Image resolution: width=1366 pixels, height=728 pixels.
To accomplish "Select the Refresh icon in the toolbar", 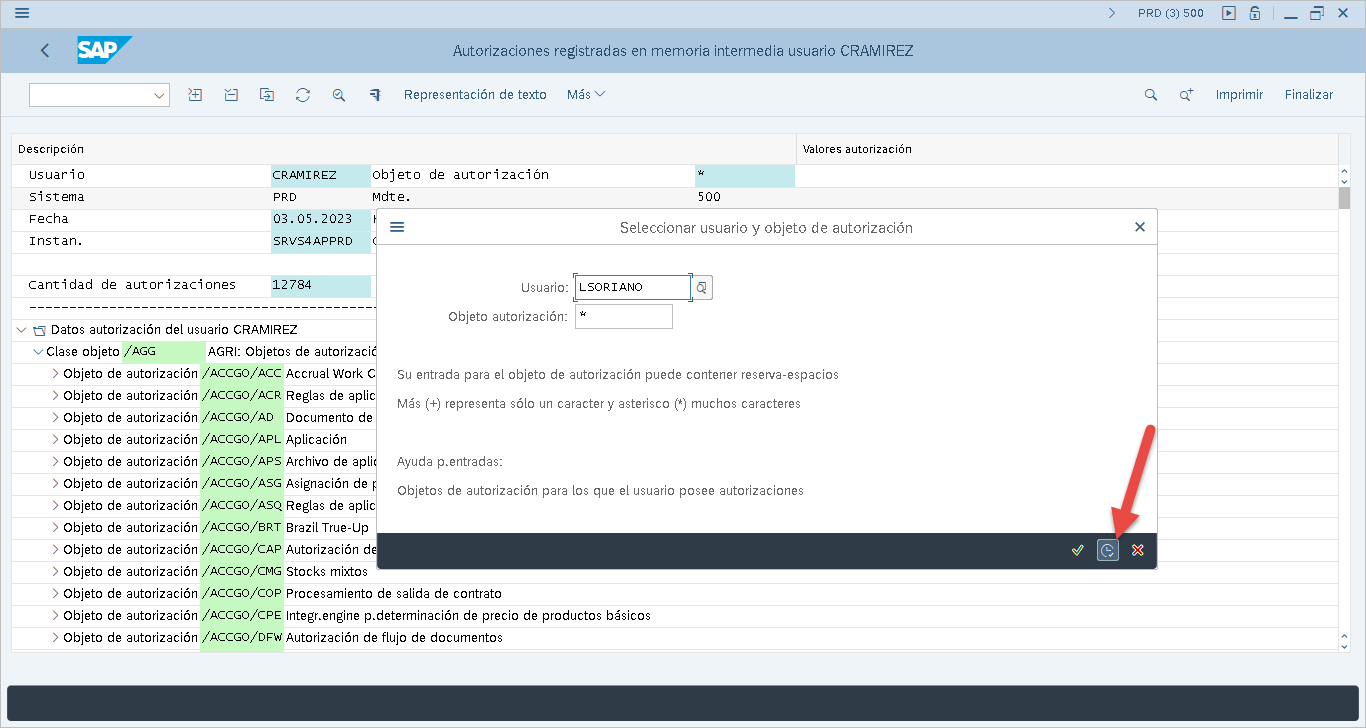I will tap(303, 94).
